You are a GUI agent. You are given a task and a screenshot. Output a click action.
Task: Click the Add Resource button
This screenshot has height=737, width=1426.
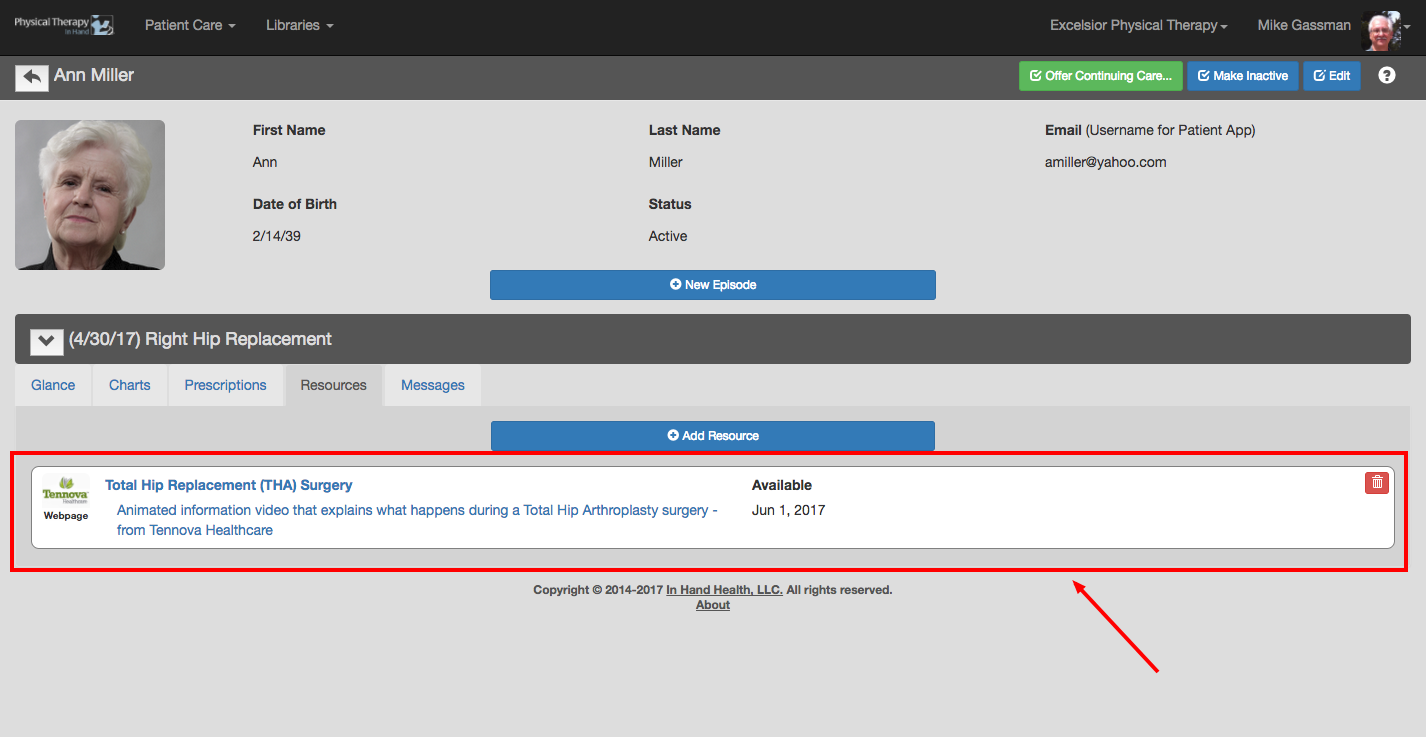713,436
